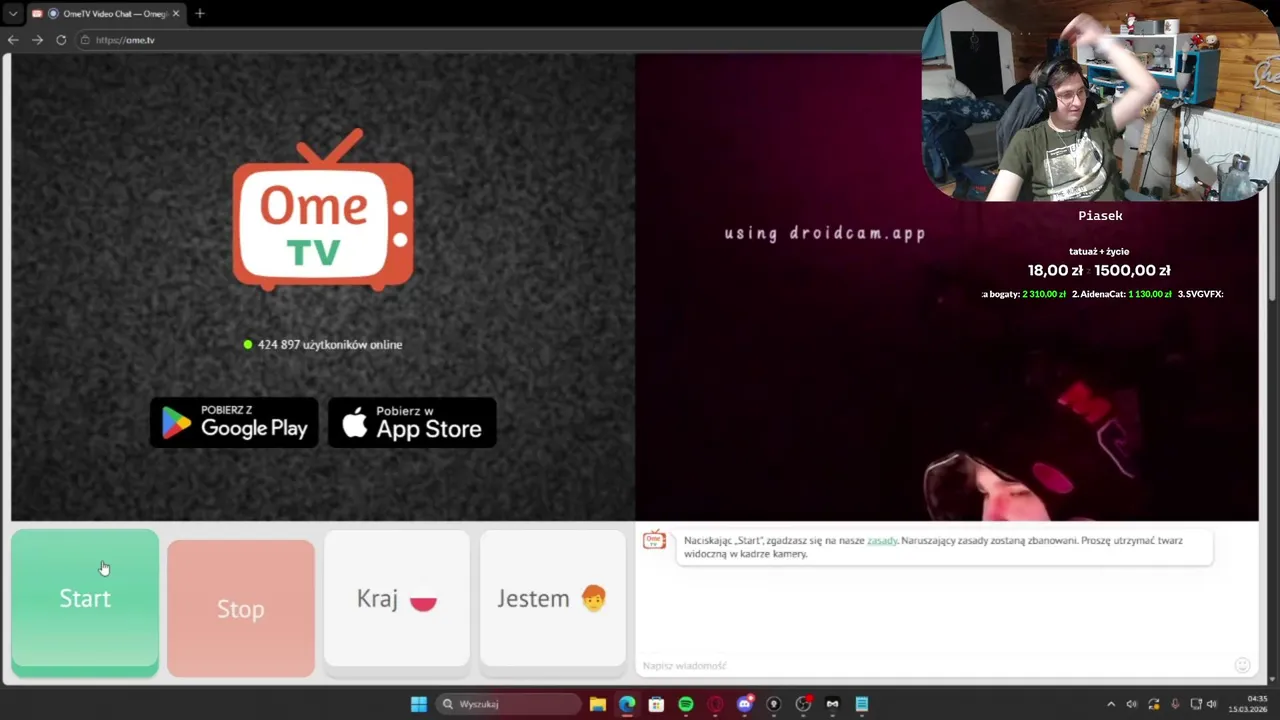
Task: Select the OmeTV Video Chat tab
Action: point(105,14)
